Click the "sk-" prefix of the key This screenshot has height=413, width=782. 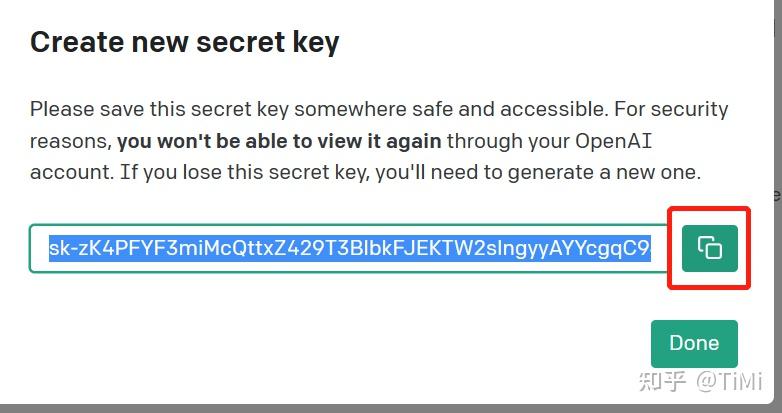[62, 248]
